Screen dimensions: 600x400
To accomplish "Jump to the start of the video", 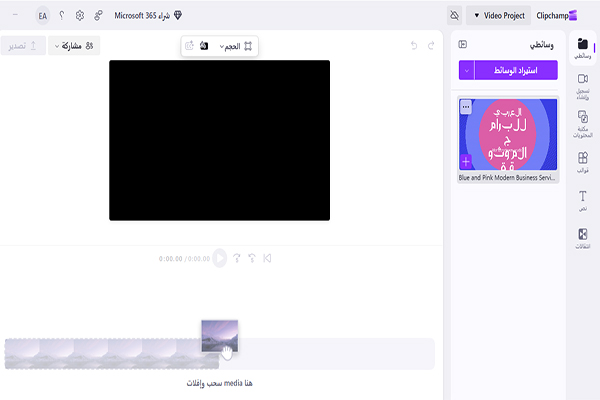I will click(x=267, y=258).
